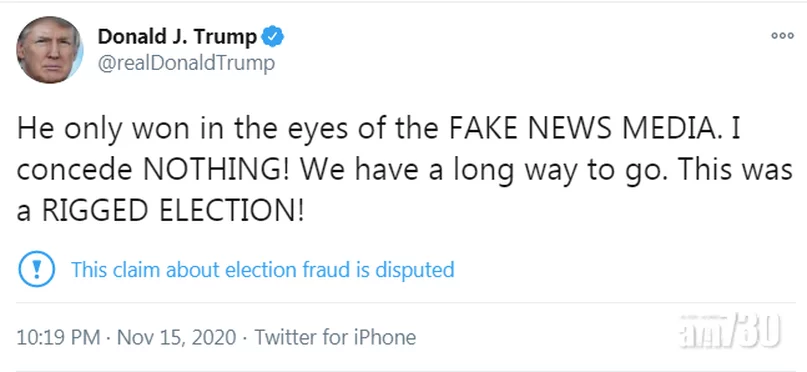Screen dimensions: 807x372
Task: Click the RIGGED ELECTION! text
Action: click(x=172, y=210)
